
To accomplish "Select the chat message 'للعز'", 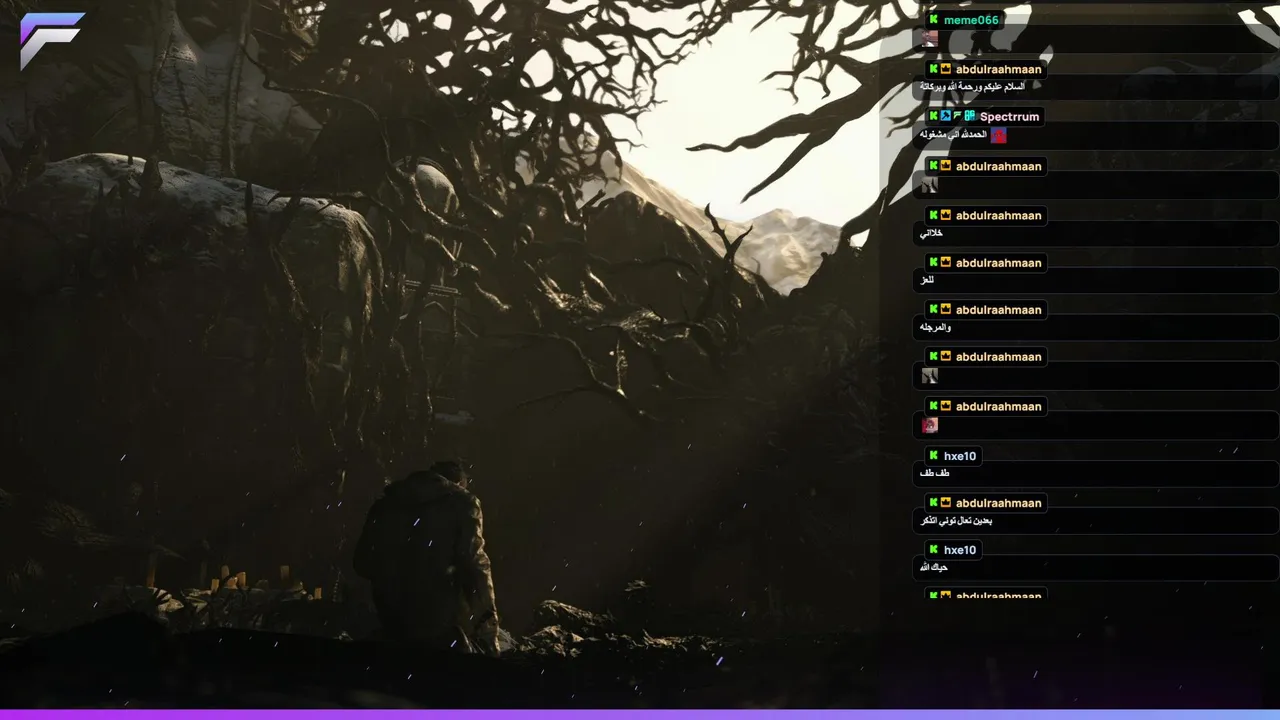I will point(927,281).
